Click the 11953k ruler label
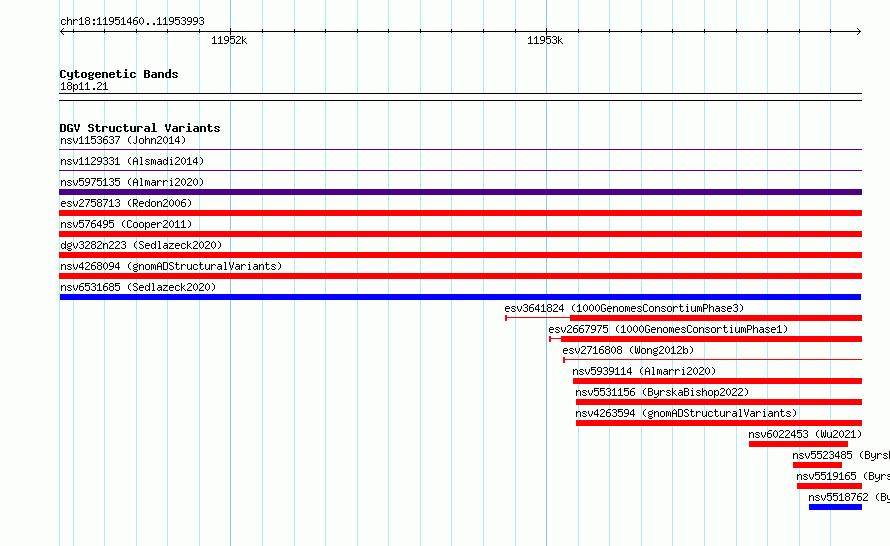The width and height of the screenshot is (890, 546). pos(545,40)
